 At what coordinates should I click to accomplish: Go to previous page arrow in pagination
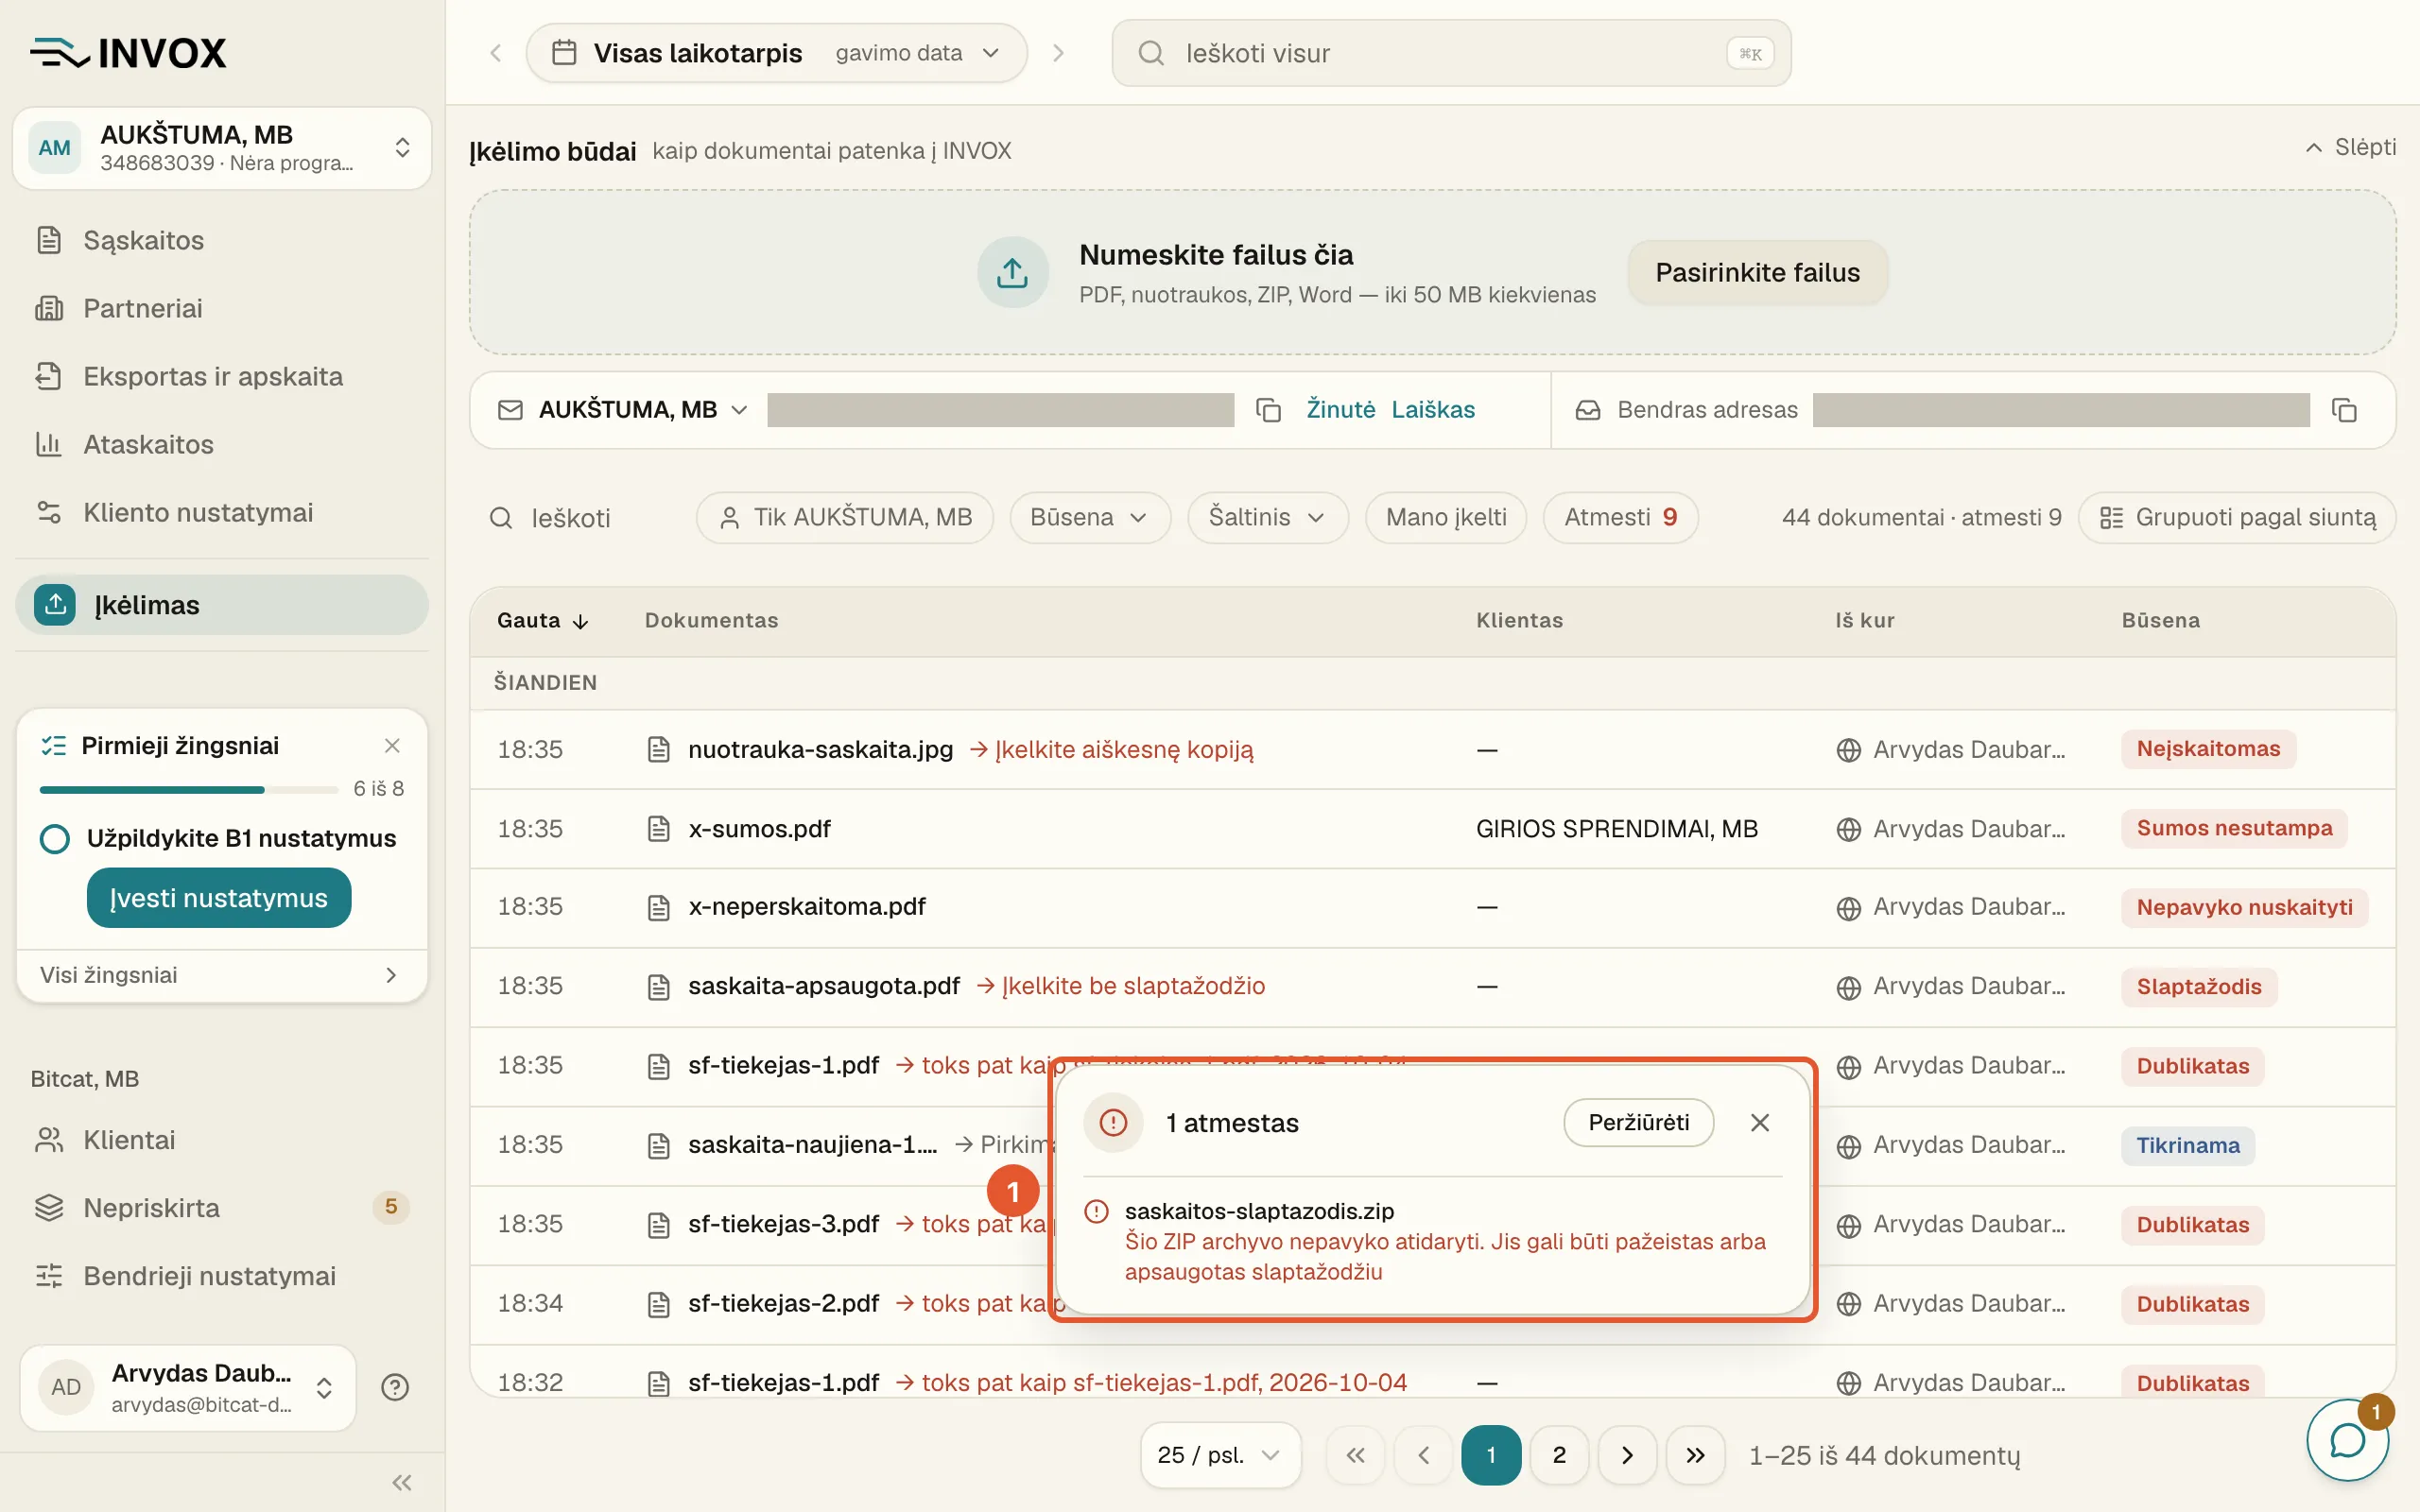1423,1455
